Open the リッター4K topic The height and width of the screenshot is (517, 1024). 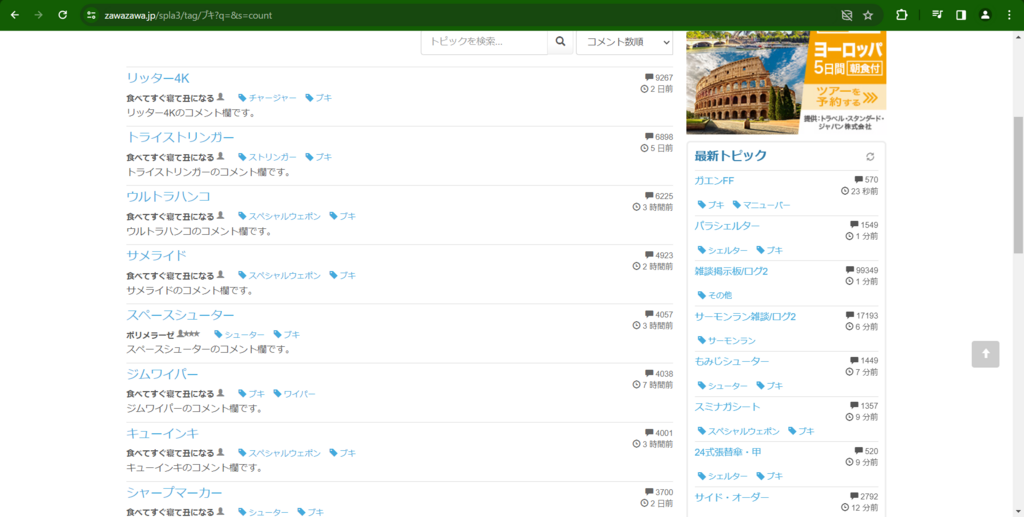(x=158, y=78)
